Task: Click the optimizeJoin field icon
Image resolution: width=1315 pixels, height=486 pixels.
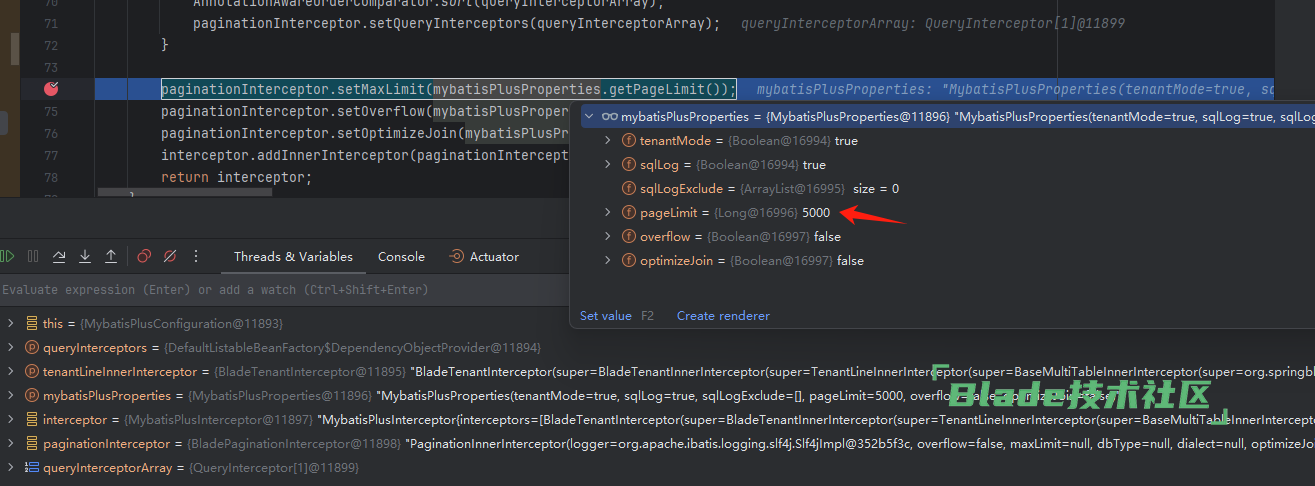Action: click(629, 261)
